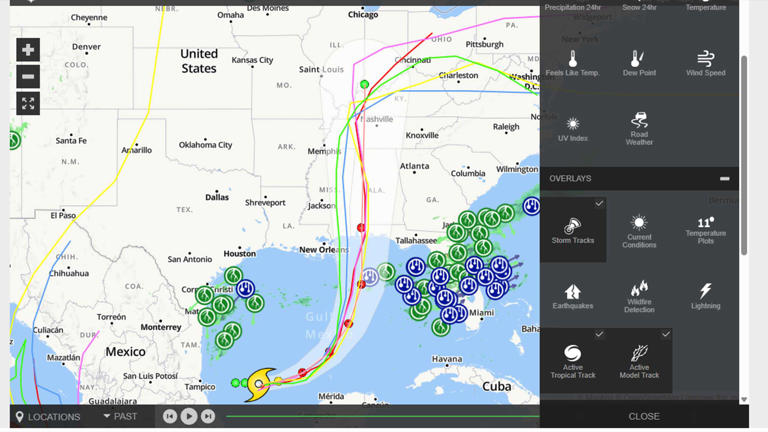Image resolution: width=768 pixels, height=432 pixels.
Task: Toggle the Storm Tracks overlay
Action: click(573, 229)
